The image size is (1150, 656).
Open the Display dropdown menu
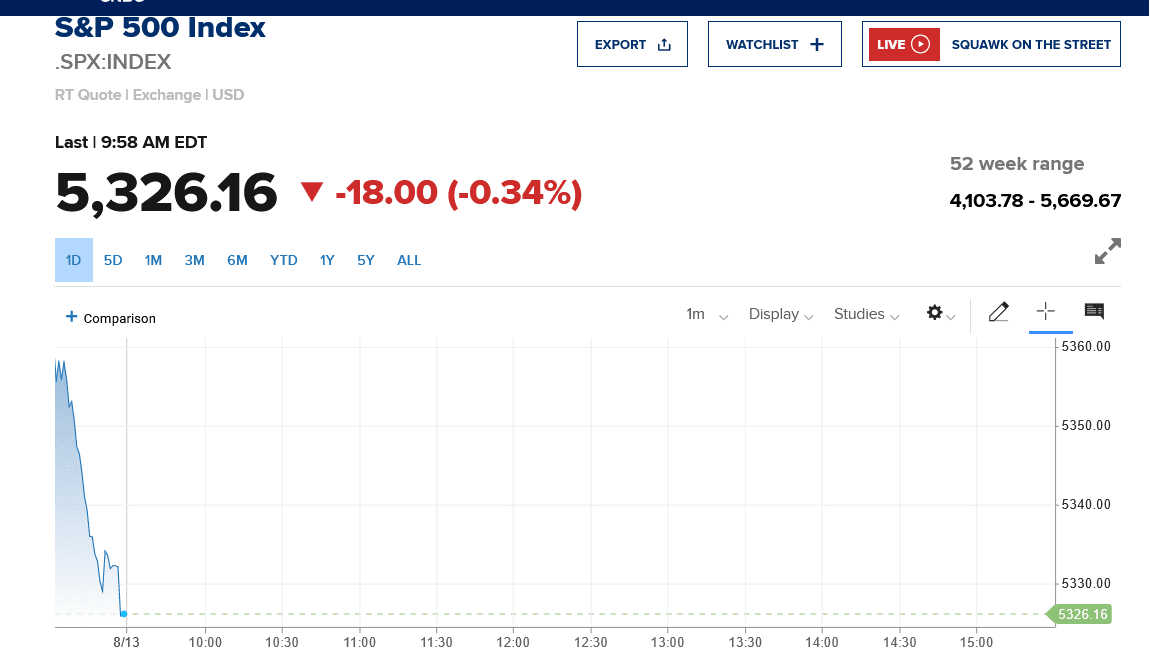tap(781, 314)
